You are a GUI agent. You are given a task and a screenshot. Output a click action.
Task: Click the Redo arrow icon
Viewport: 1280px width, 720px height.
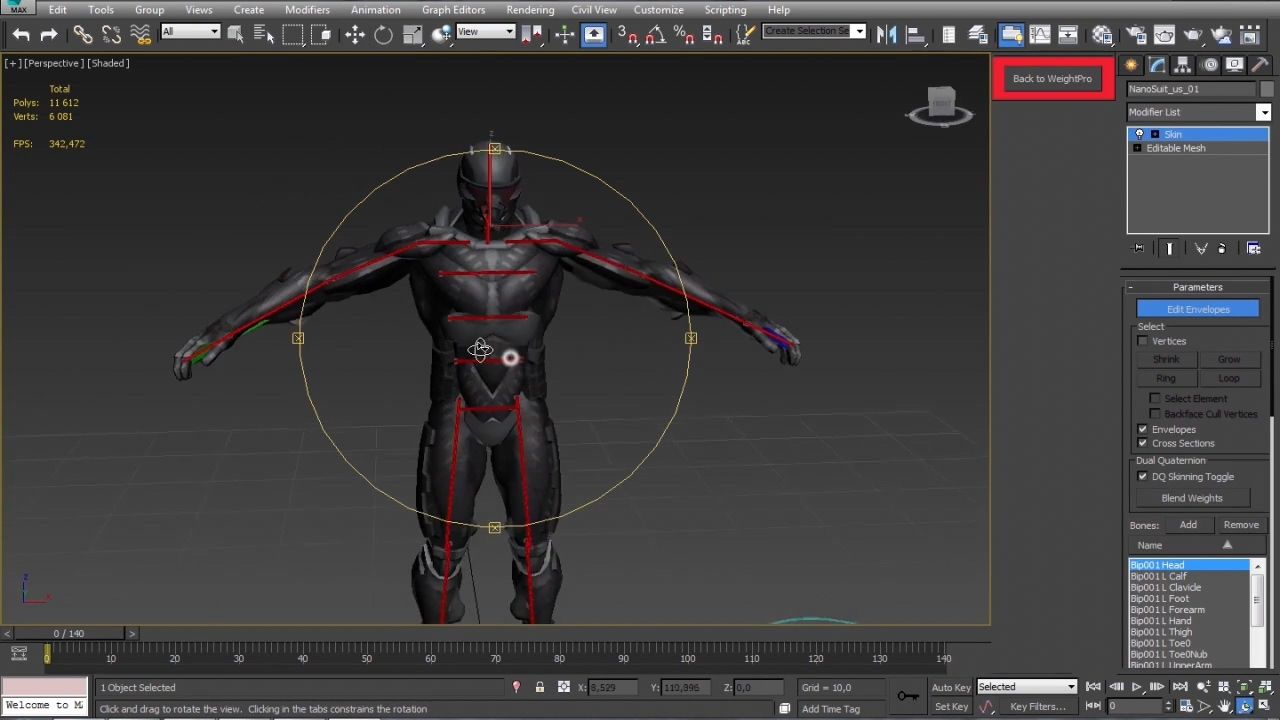49,35
